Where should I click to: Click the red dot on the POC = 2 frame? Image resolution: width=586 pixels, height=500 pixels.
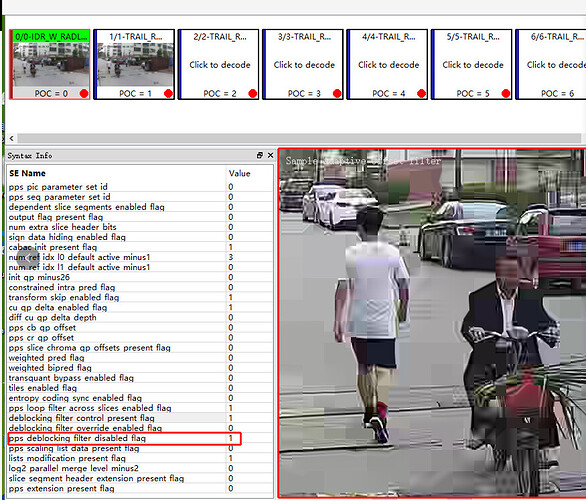coord(253,93)
